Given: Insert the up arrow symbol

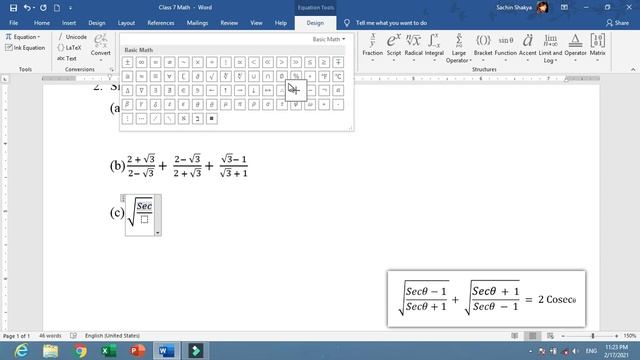Looking at the screenshot, I should (x=225, y=90).
